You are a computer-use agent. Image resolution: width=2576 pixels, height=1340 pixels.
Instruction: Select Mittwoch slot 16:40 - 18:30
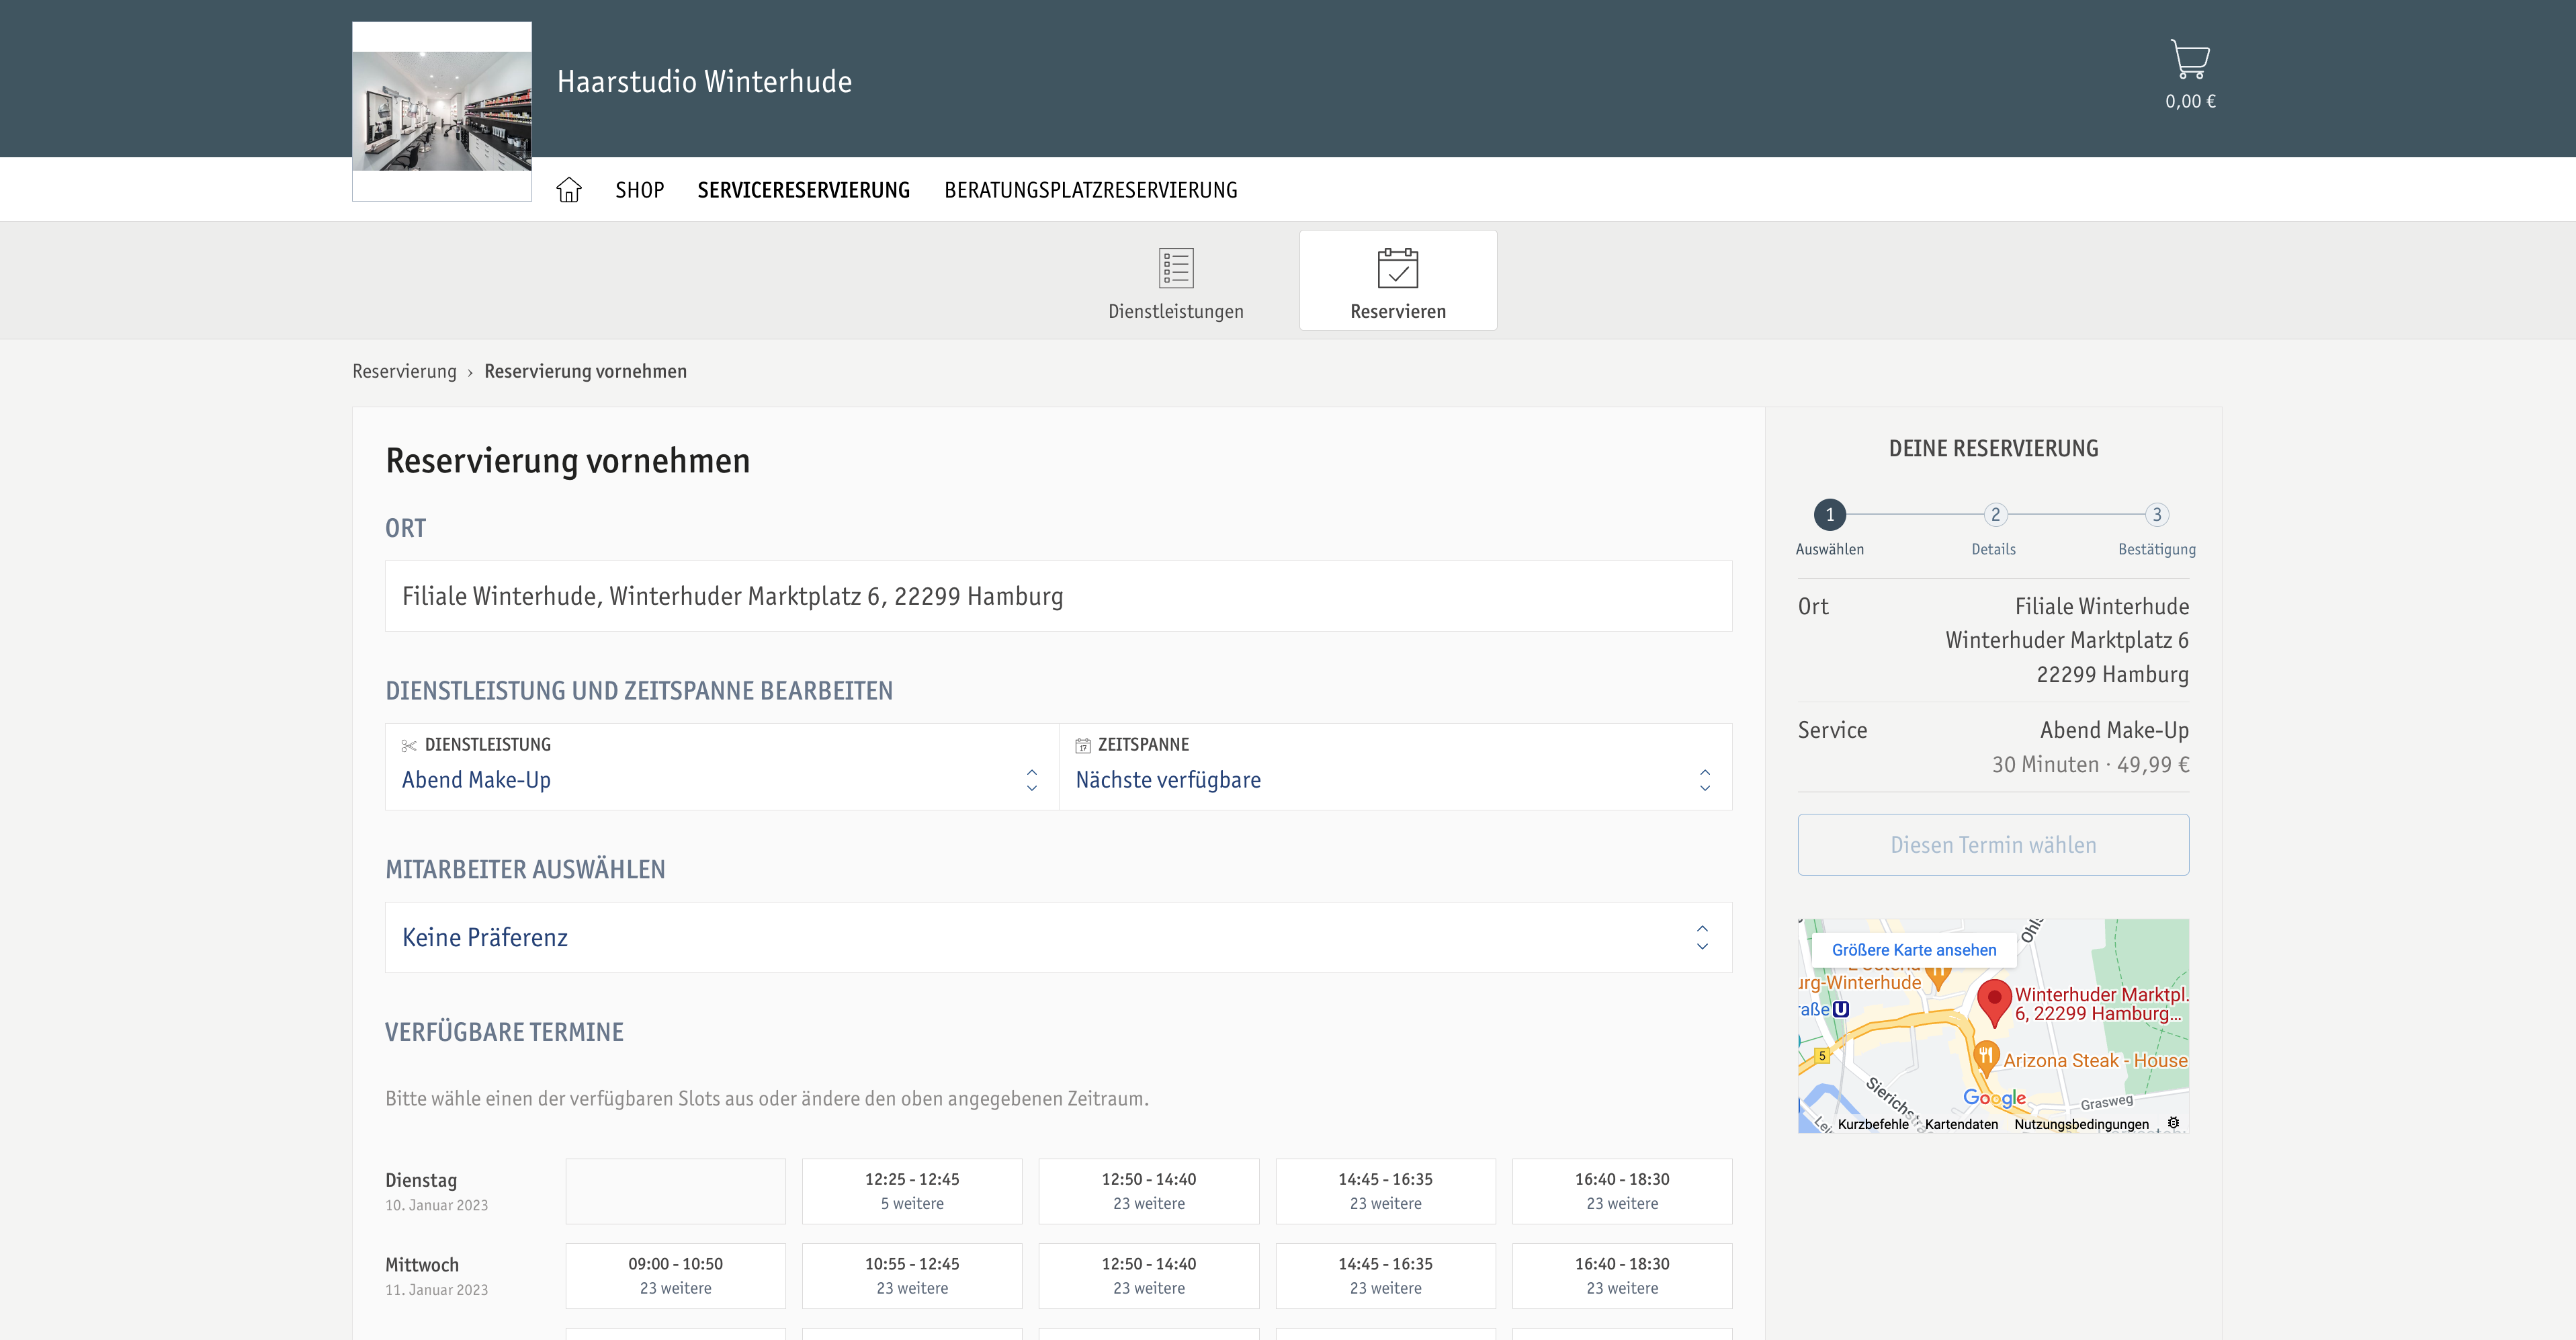[1622, 1276]
